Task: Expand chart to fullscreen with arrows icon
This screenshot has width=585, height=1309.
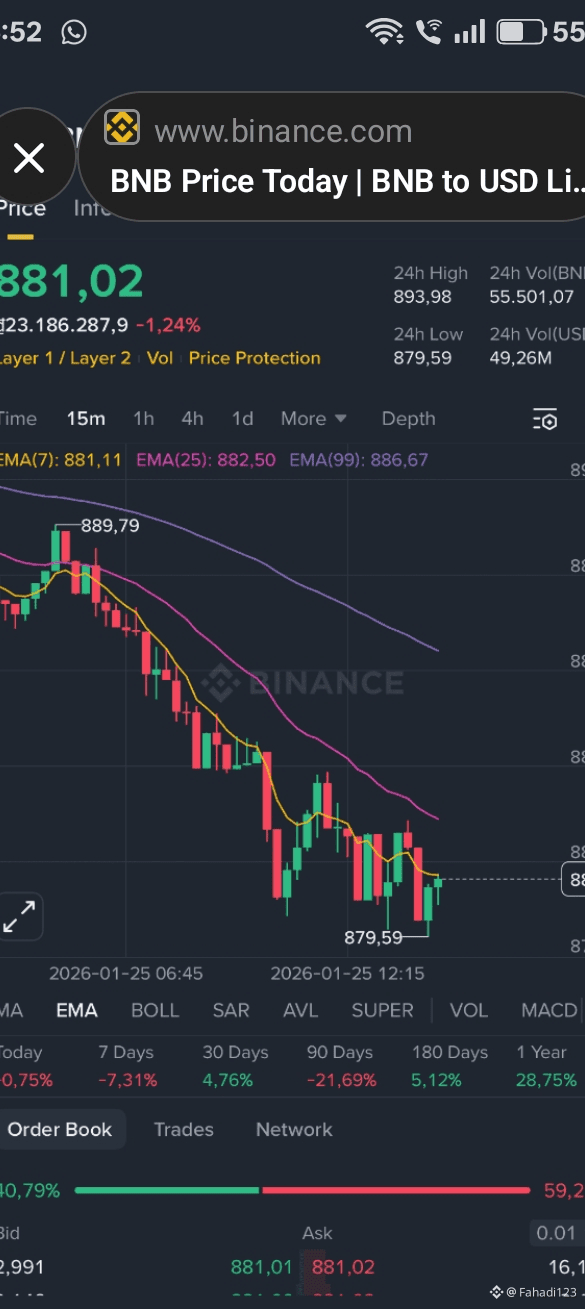Action: (x=19, y=915)
